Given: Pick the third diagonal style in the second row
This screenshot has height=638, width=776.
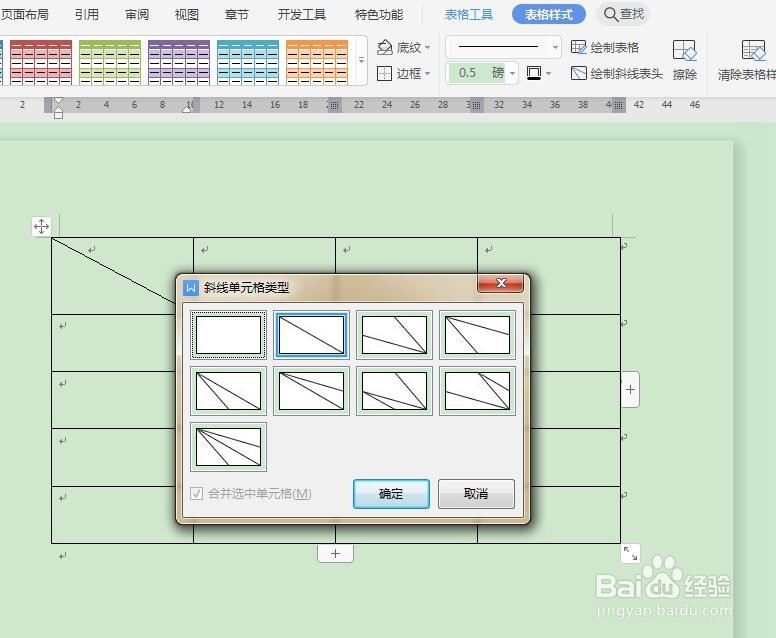Looking at the screenshot, I should pyautogui.click(x=394, y=391).
